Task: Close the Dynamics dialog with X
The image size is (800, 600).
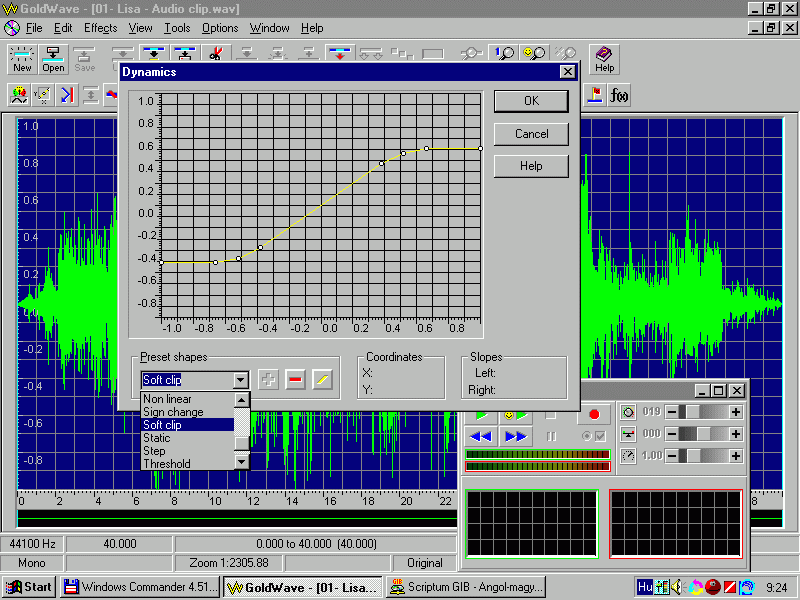Action: pyautogui.click(x=567, y=72)
